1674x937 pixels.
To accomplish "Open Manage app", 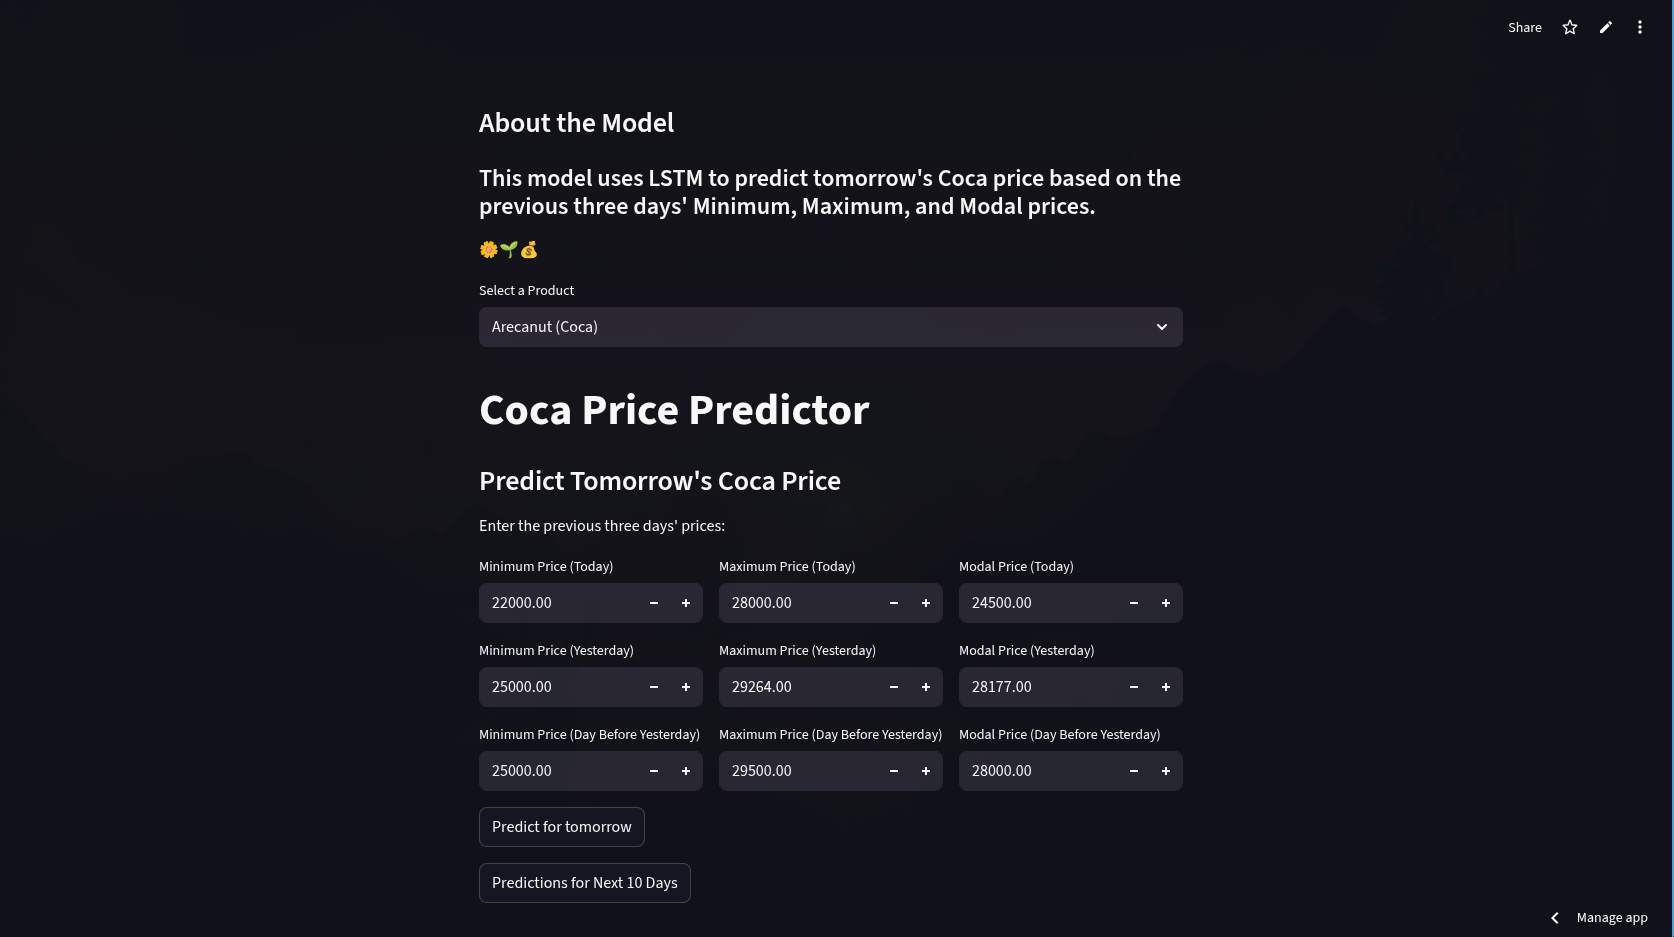I will click(1611, 917).
